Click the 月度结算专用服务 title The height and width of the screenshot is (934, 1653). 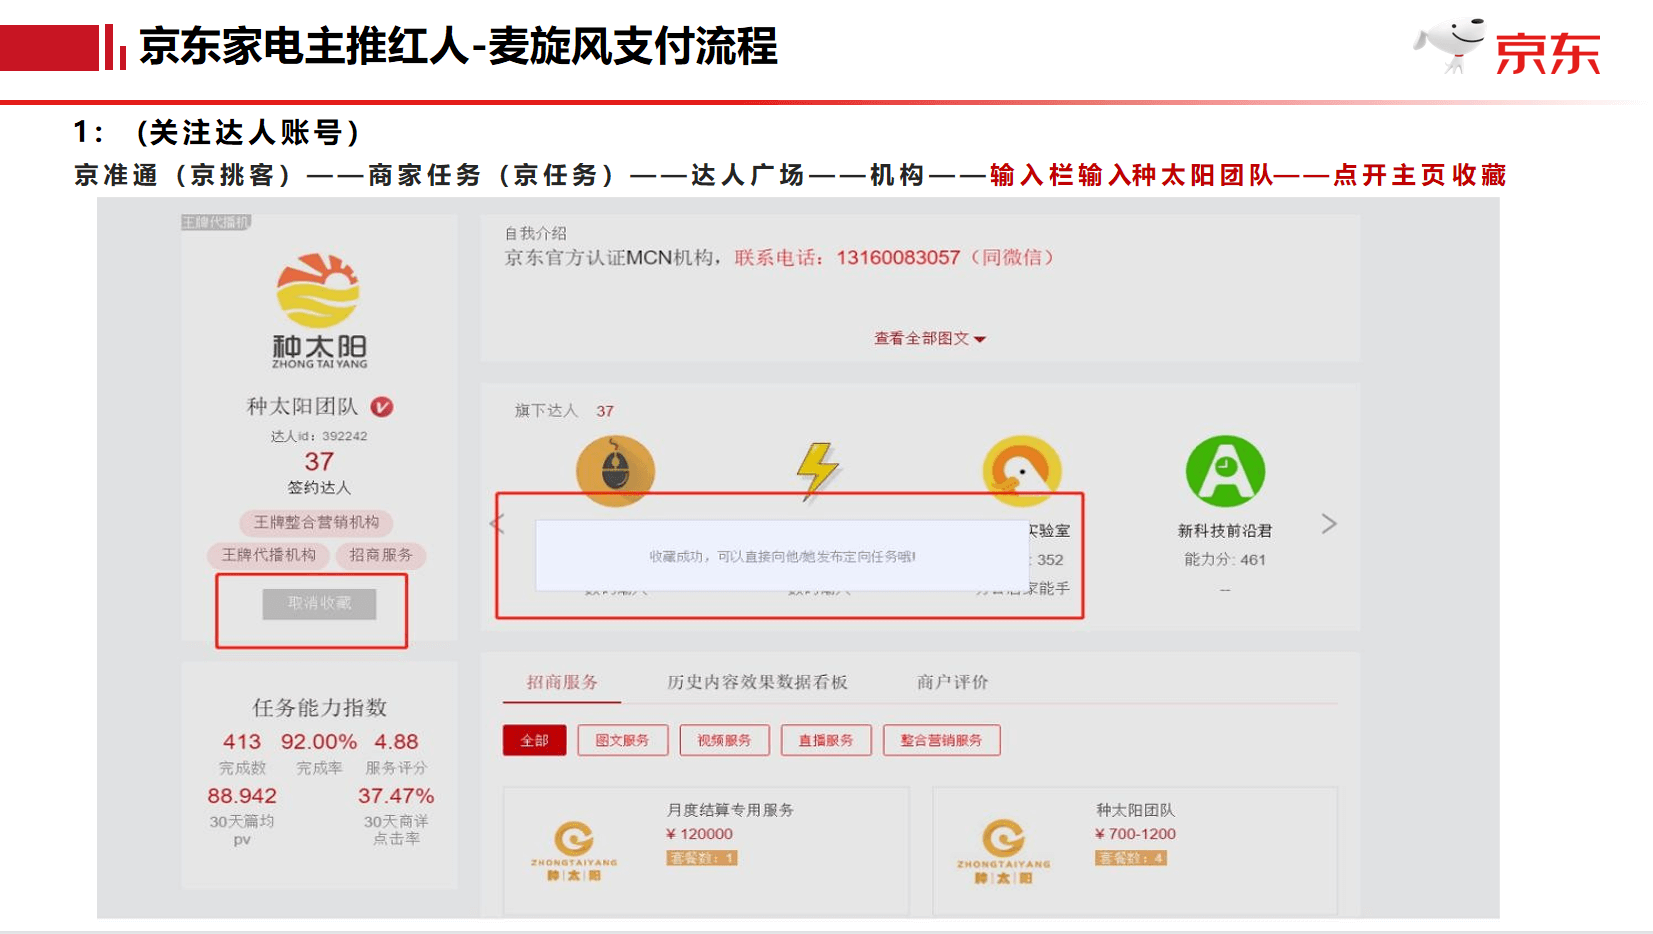click(730, 810)
